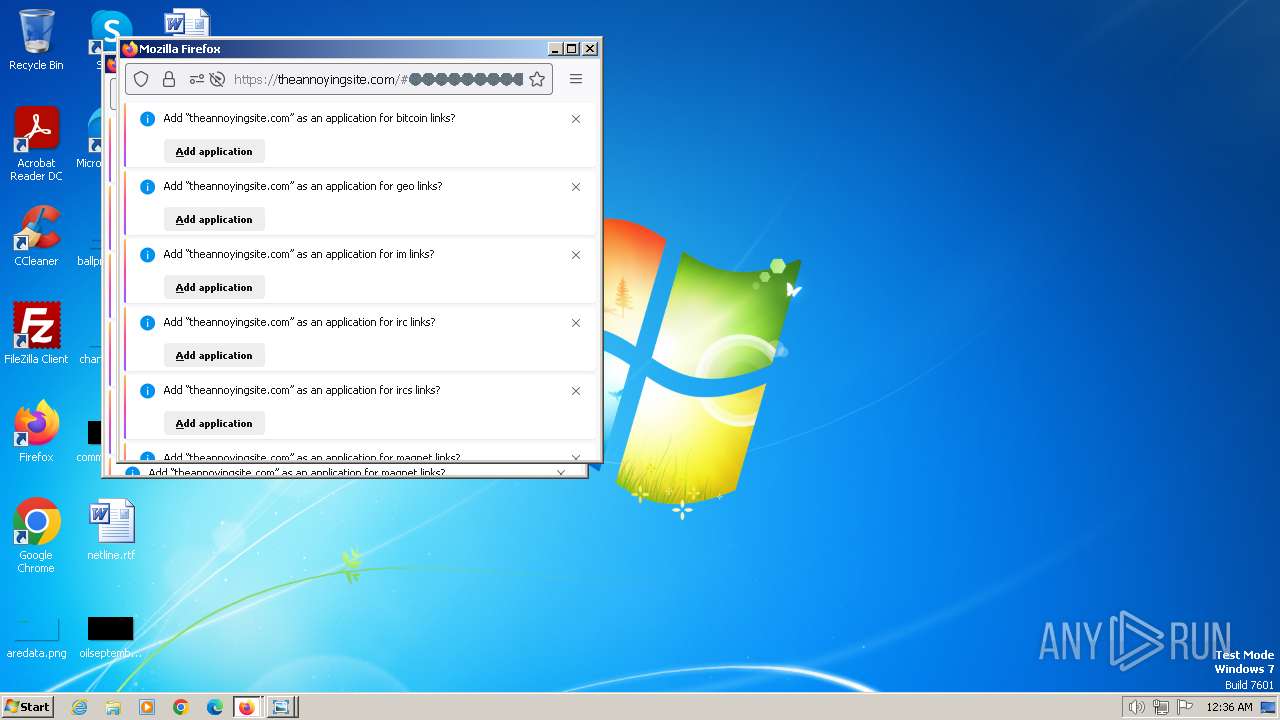Click info icon on irc links notification

[147, 323]
